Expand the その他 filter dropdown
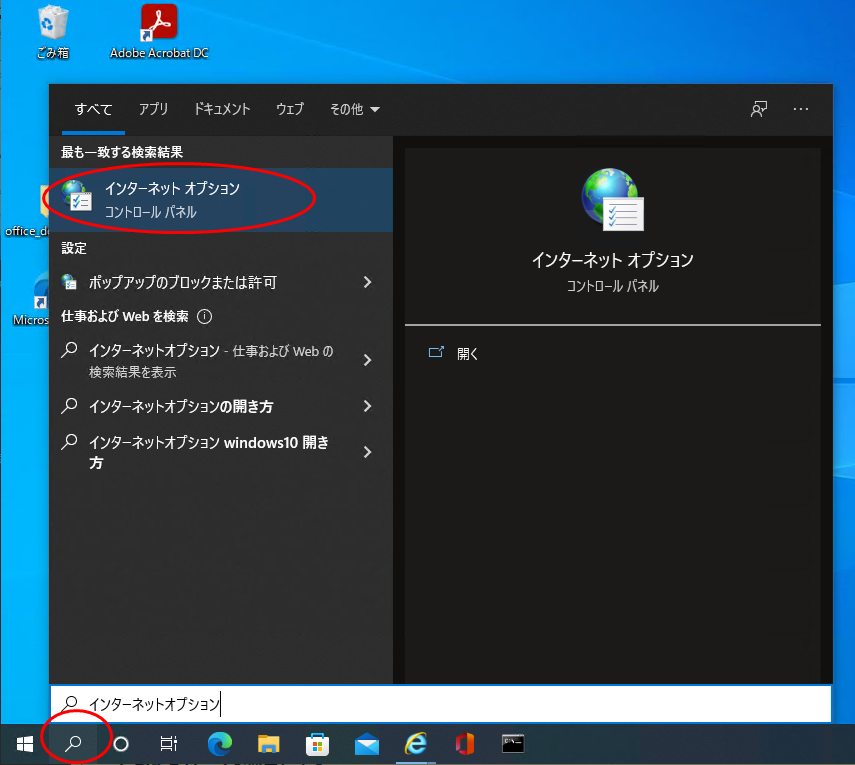This screenshot has height=765, width=855. pos(354,109)
